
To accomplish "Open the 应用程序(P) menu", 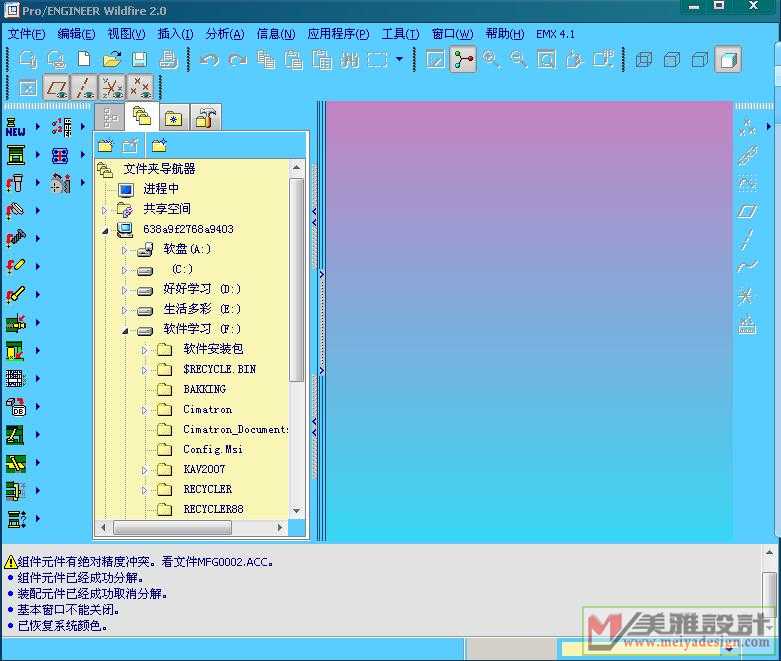I will tap(338, 34).
